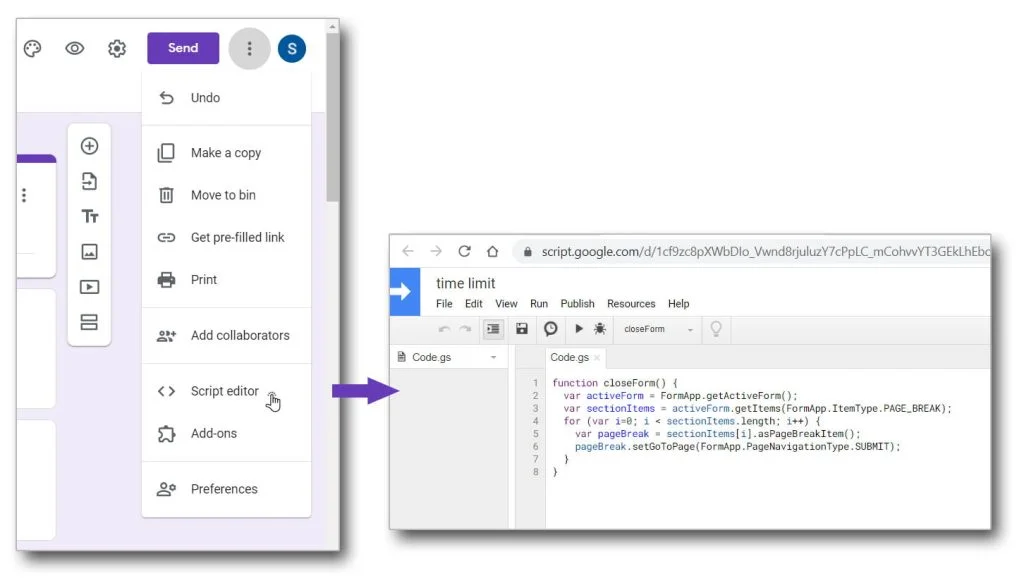Click the add question plus icon
Viewport: 1024px width, 583px height.
89,146
